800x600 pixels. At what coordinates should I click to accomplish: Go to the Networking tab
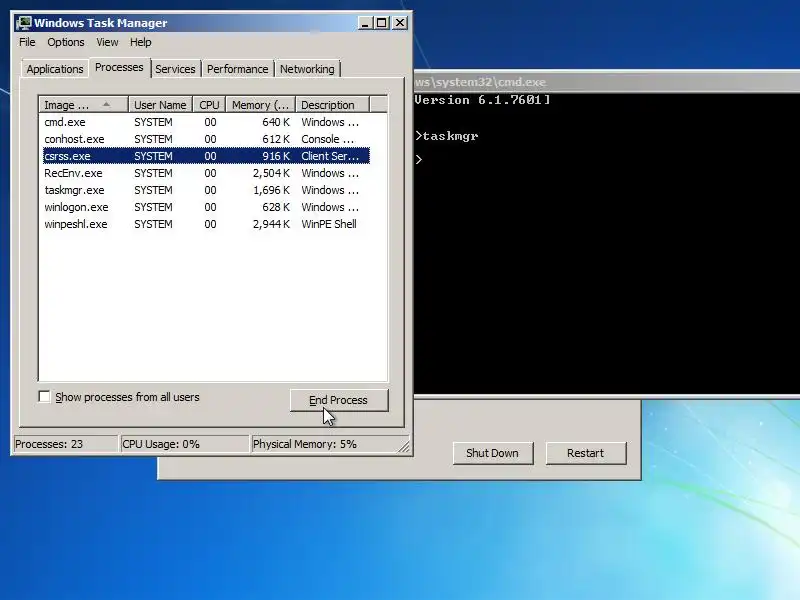click(307, 69)
